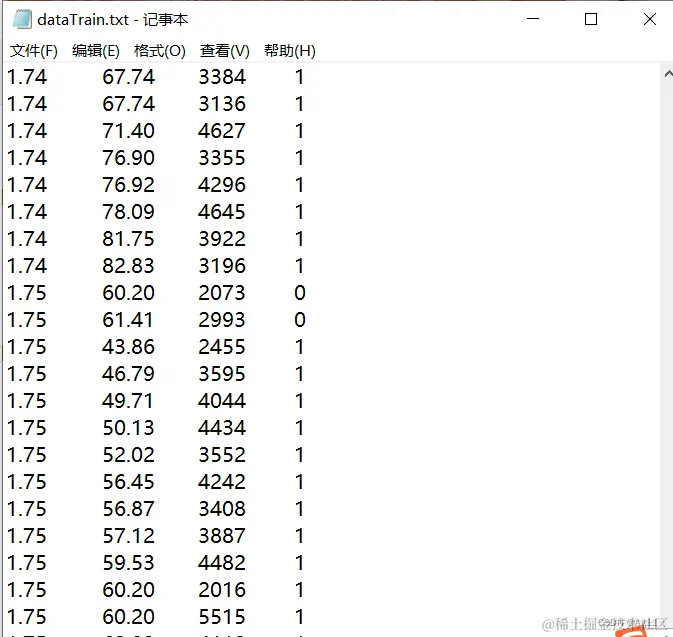Click the value 50.13
673x637 pixels.
tap(128, 428)
